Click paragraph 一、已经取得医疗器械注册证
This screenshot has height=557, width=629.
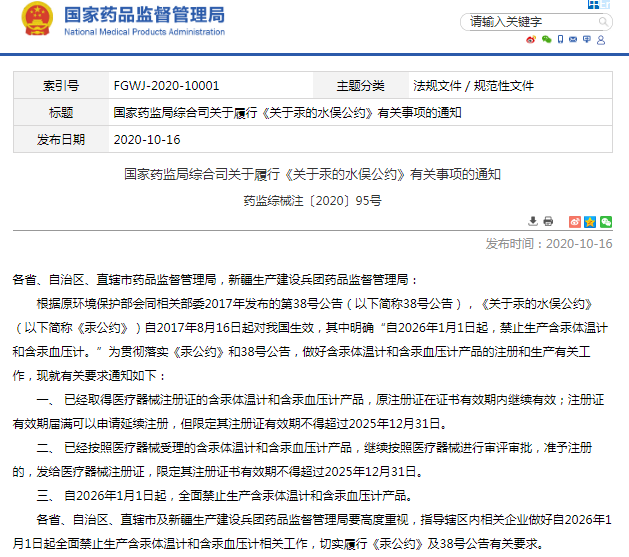308,411
